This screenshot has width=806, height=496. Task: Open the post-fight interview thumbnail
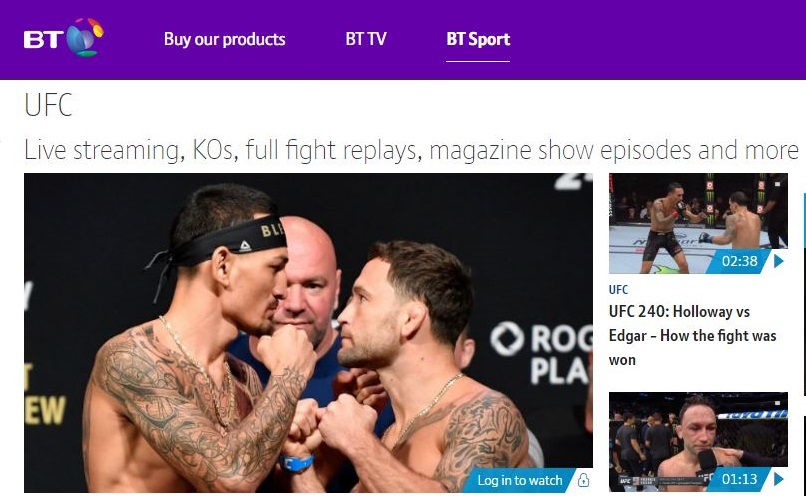pos(698,442)
